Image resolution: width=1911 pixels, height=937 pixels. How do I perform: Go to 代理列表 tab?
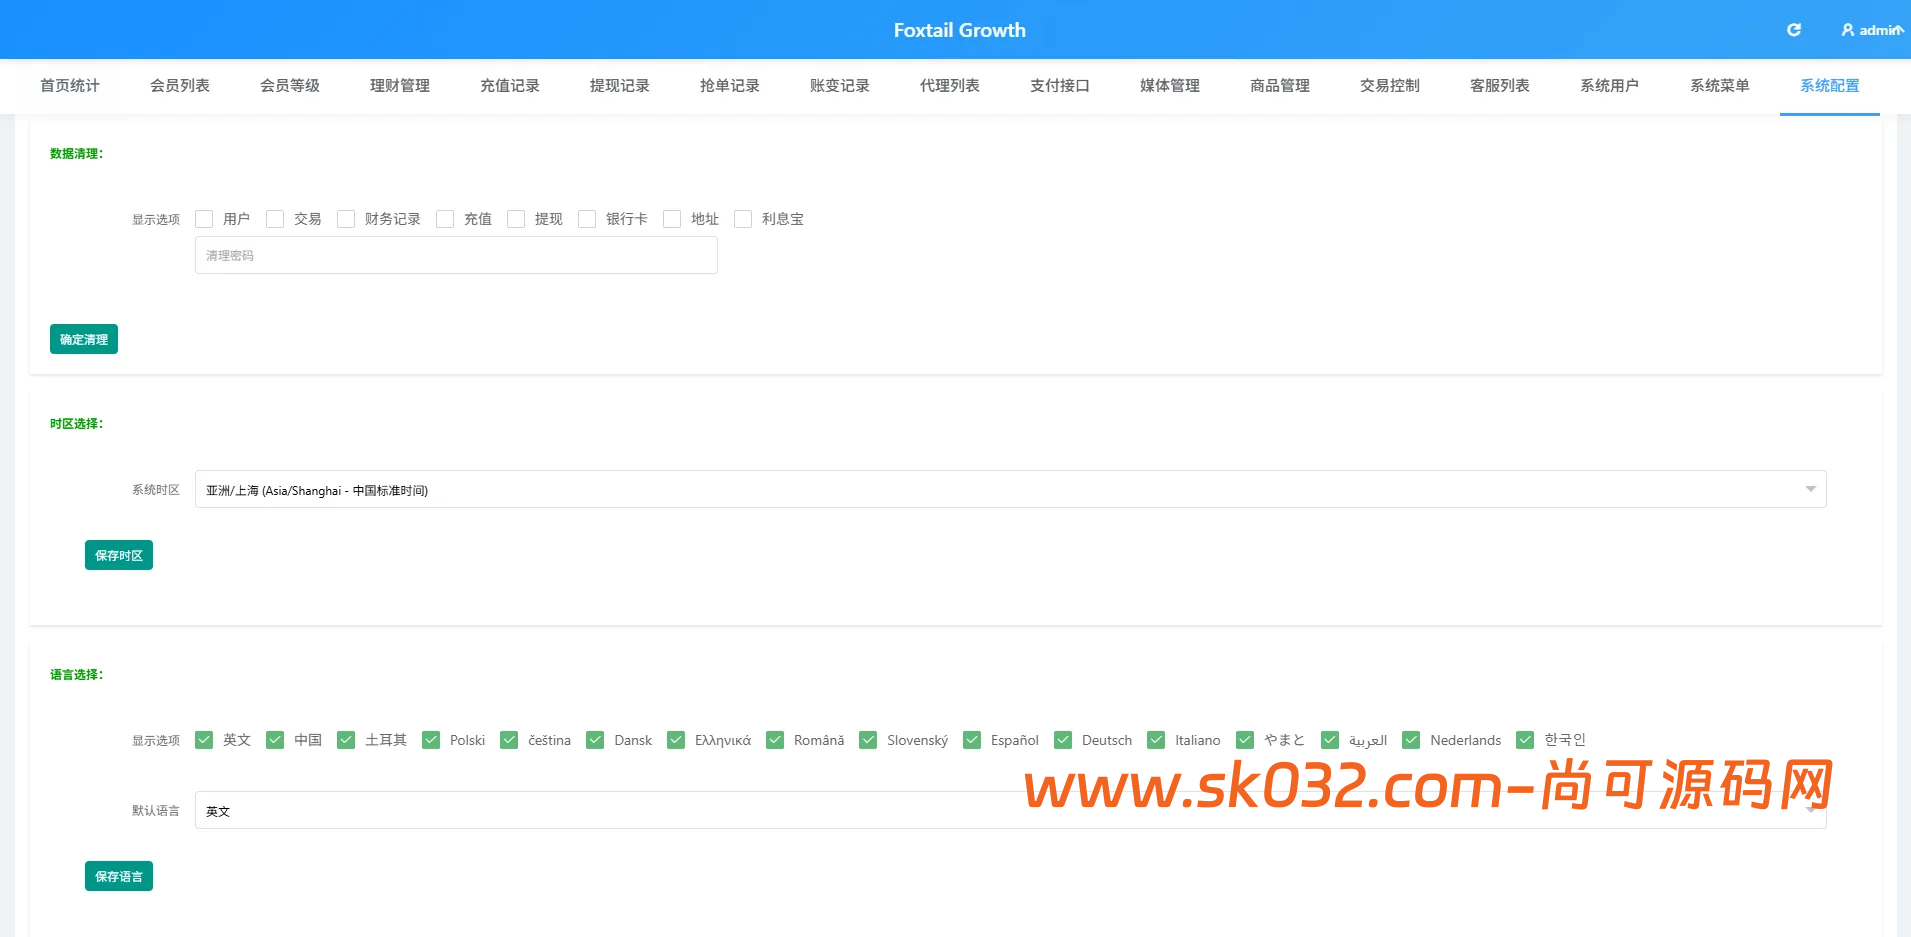click(950, 86)
